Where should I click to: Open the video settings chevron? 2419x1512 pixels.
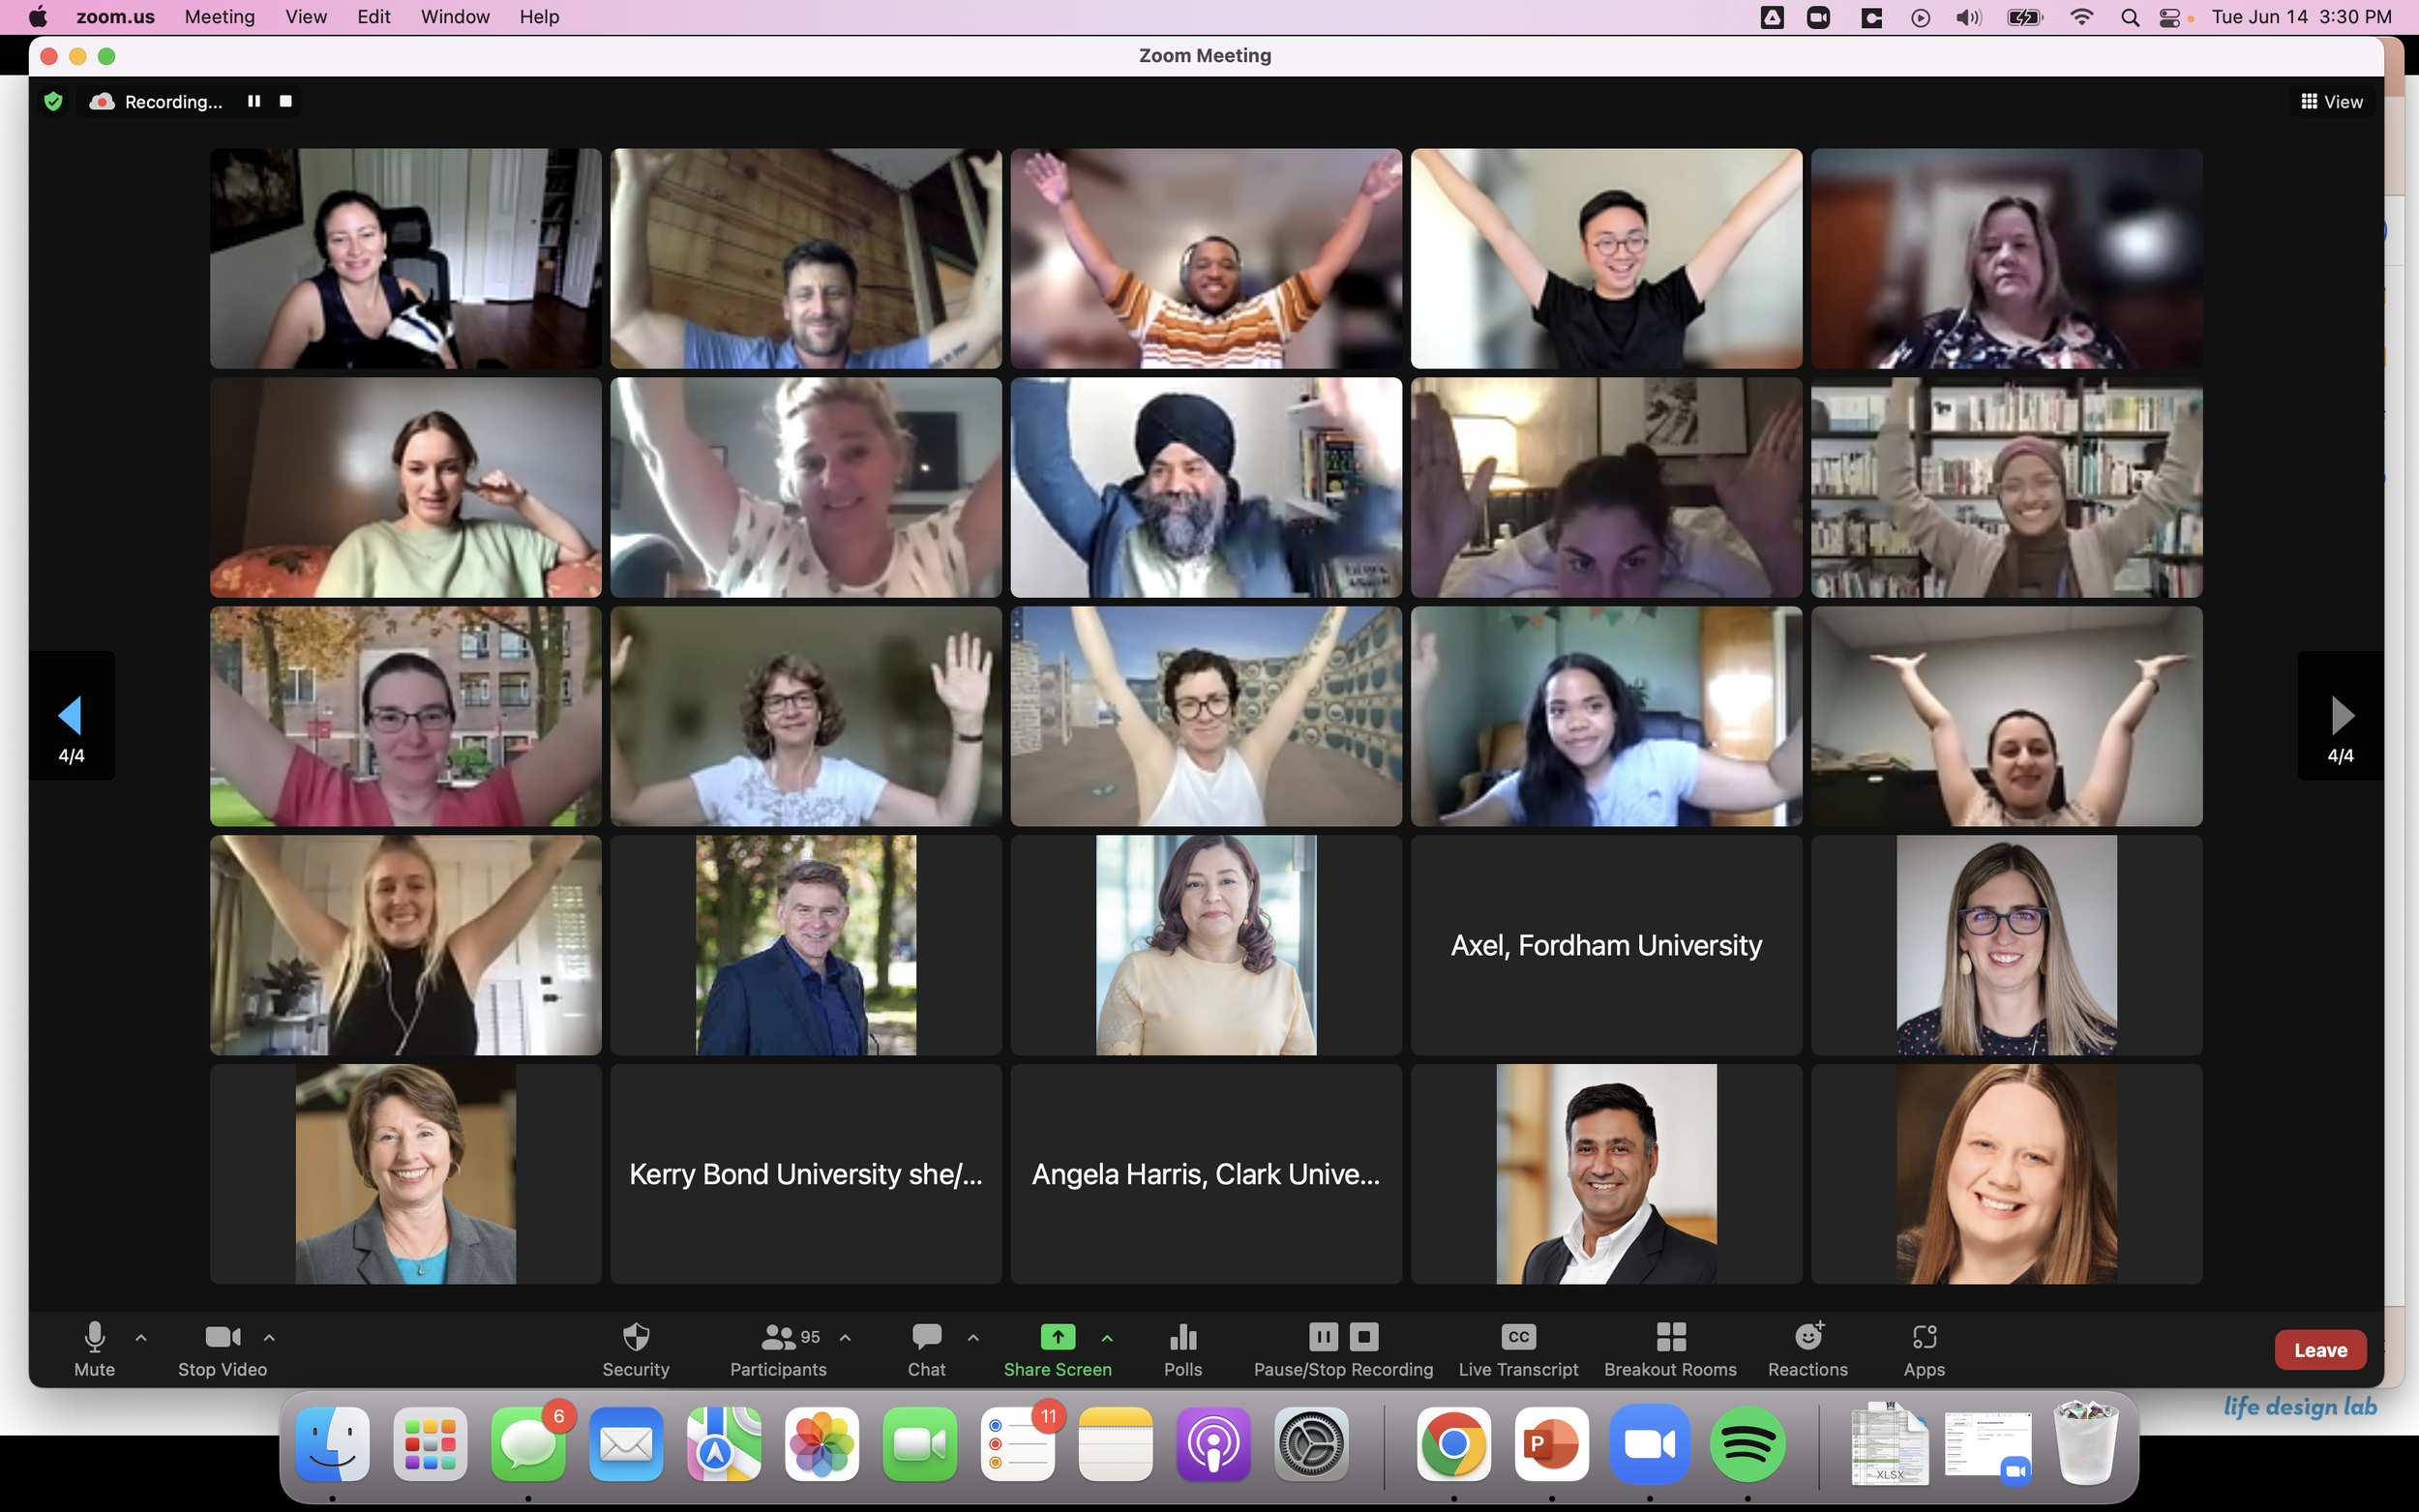[268, 1337]
